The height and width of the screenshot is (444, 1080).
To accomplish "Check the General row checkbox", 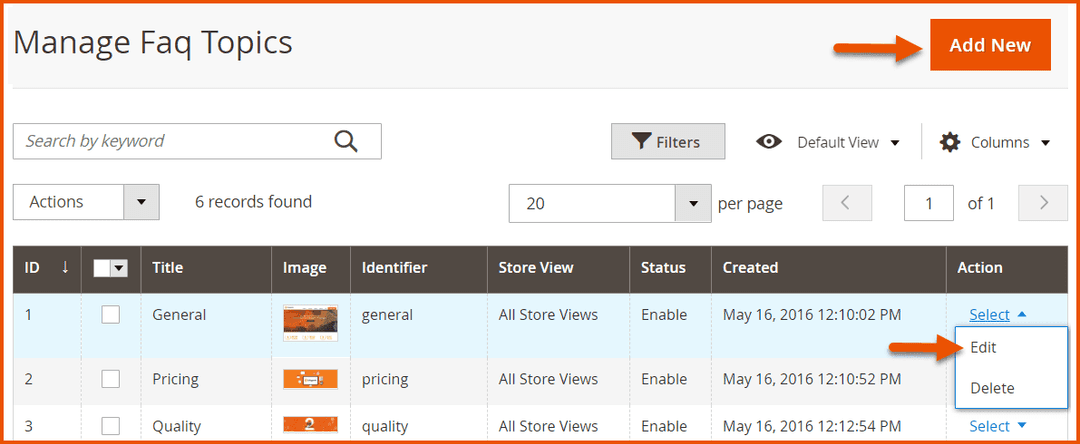I will click(111, 315).
